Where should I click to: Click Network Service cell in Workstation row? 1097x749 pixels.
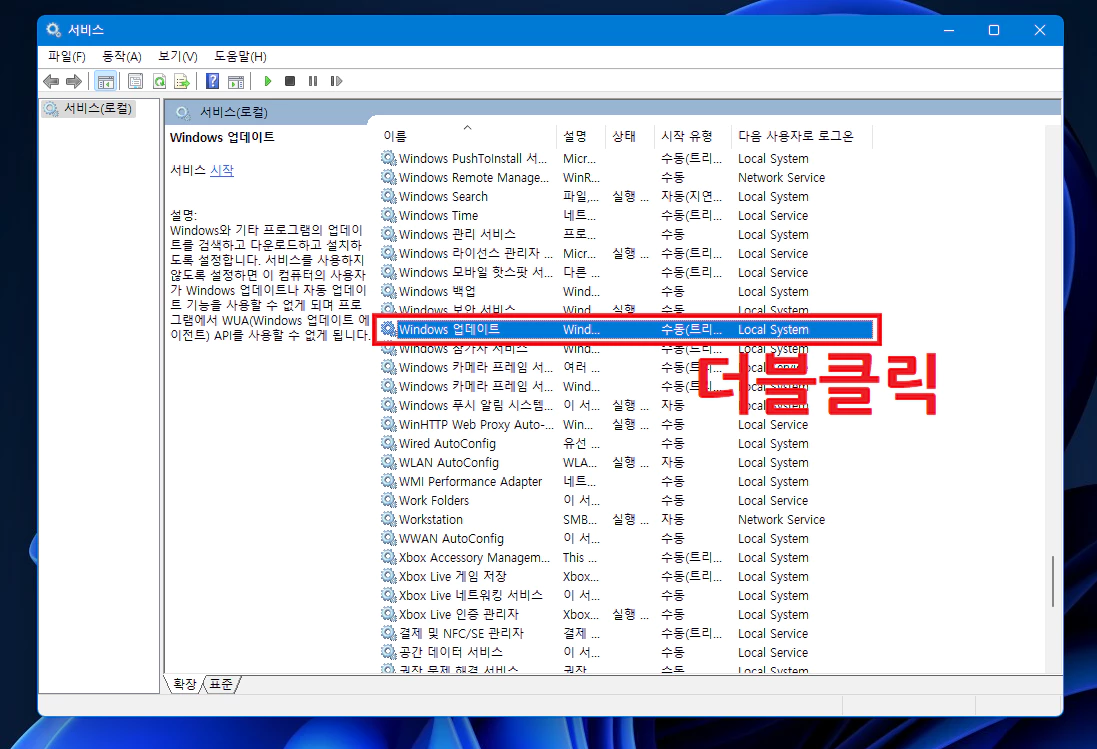pyautogui.click(x=781, y=520)
